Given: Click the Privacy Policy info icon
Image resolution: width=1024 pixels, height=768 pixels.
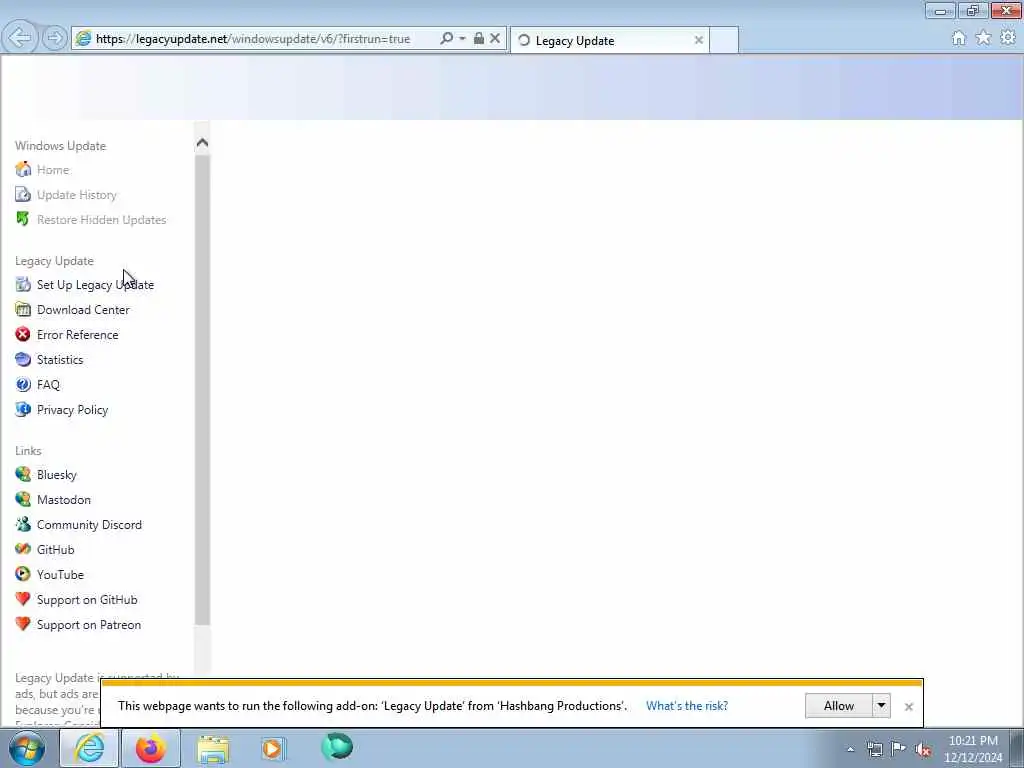Looking at the screenshot, I should coord(23,409).
